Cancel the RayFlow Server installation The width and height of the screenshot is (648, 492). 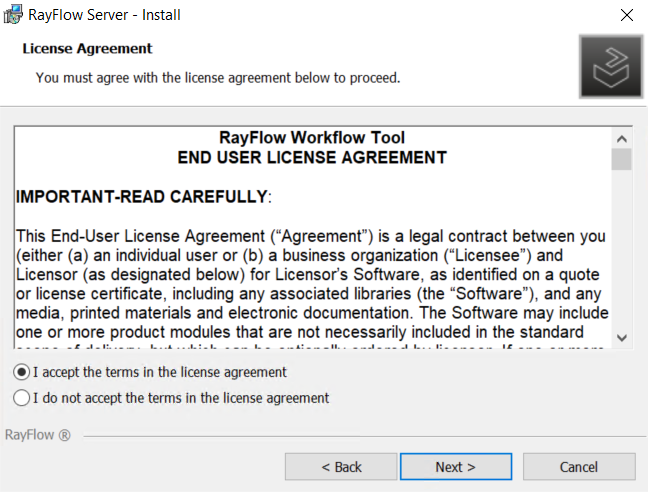579,467
